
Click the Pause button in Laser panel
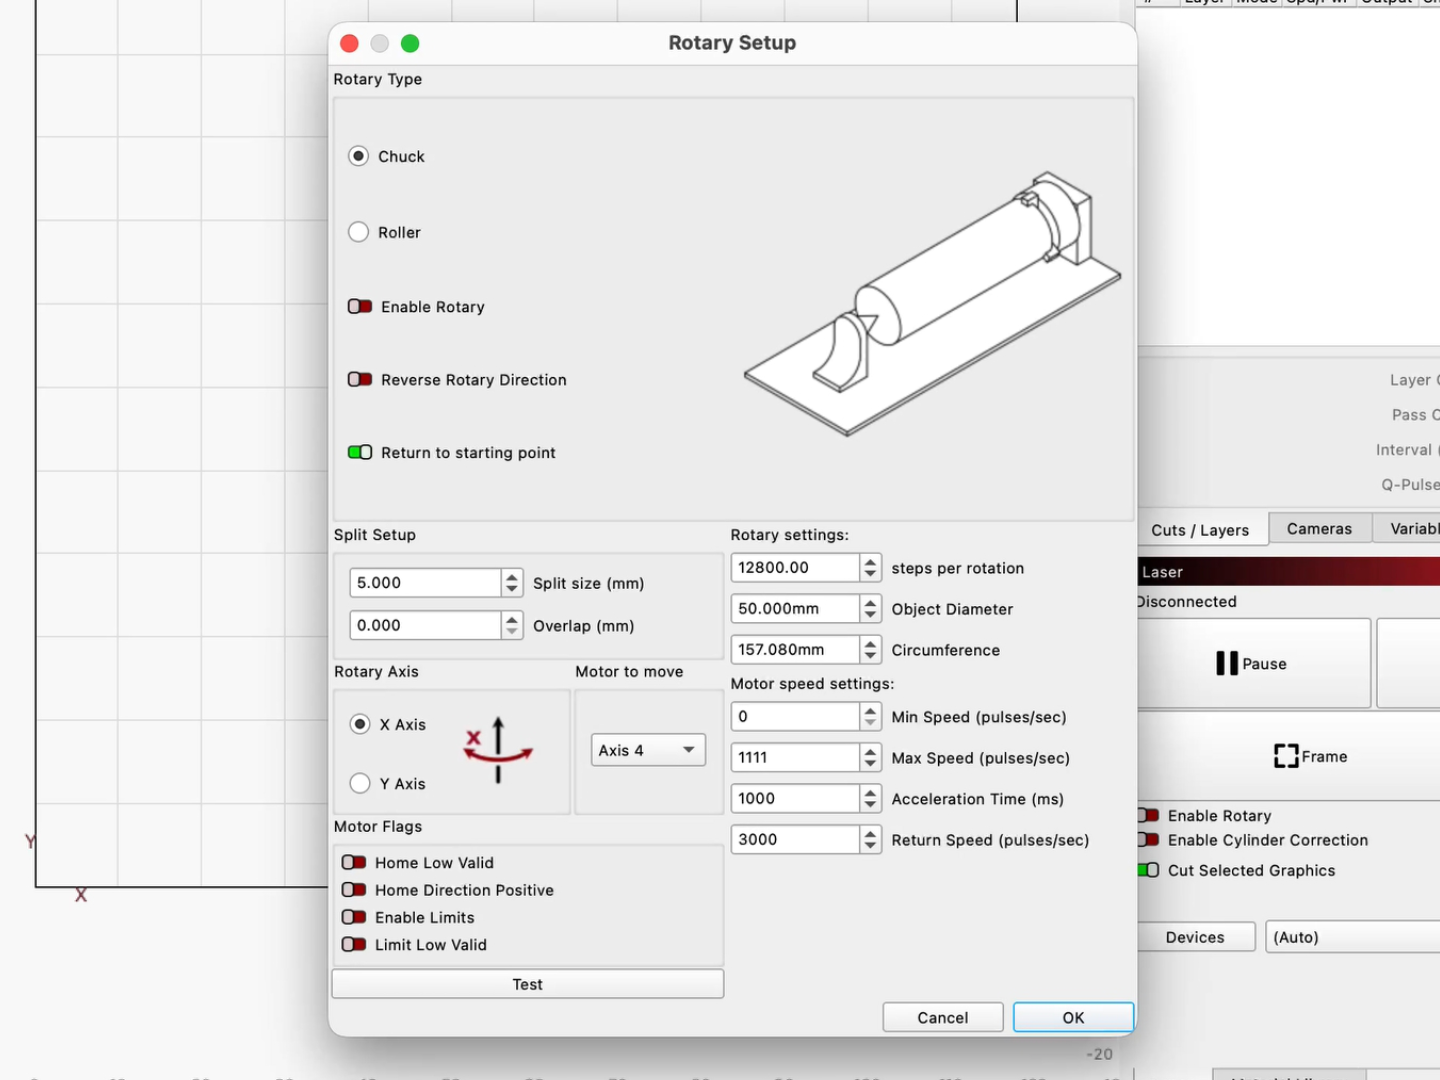click(x=1252, y=663)
